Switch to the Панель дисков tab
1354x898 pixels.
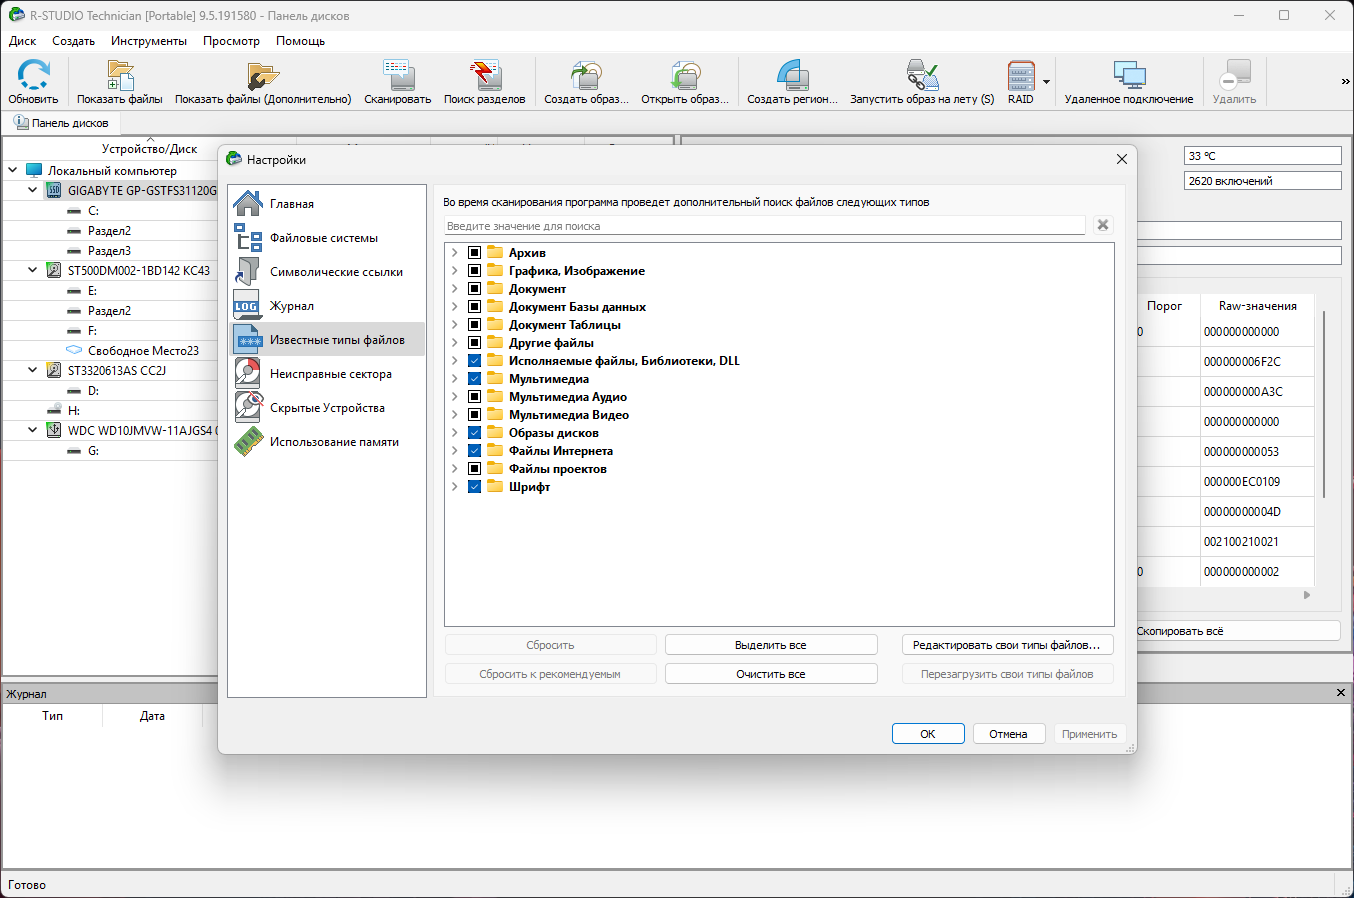(62, 123)
